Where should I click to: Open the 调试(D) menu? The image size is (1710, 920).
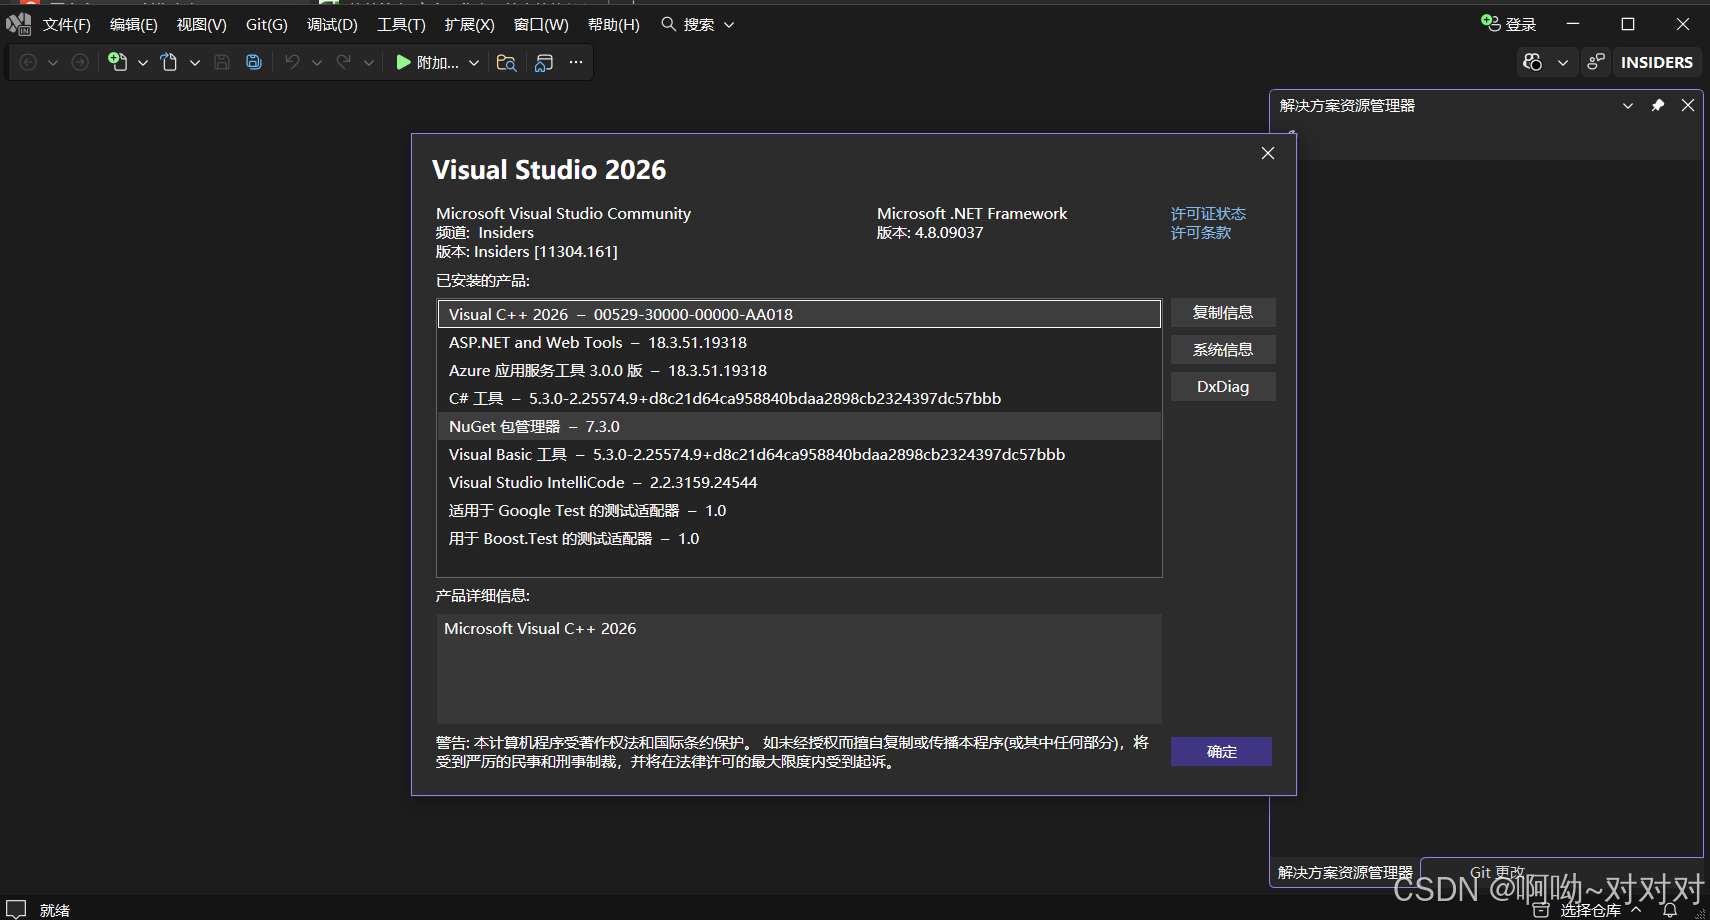pos(332,24)
